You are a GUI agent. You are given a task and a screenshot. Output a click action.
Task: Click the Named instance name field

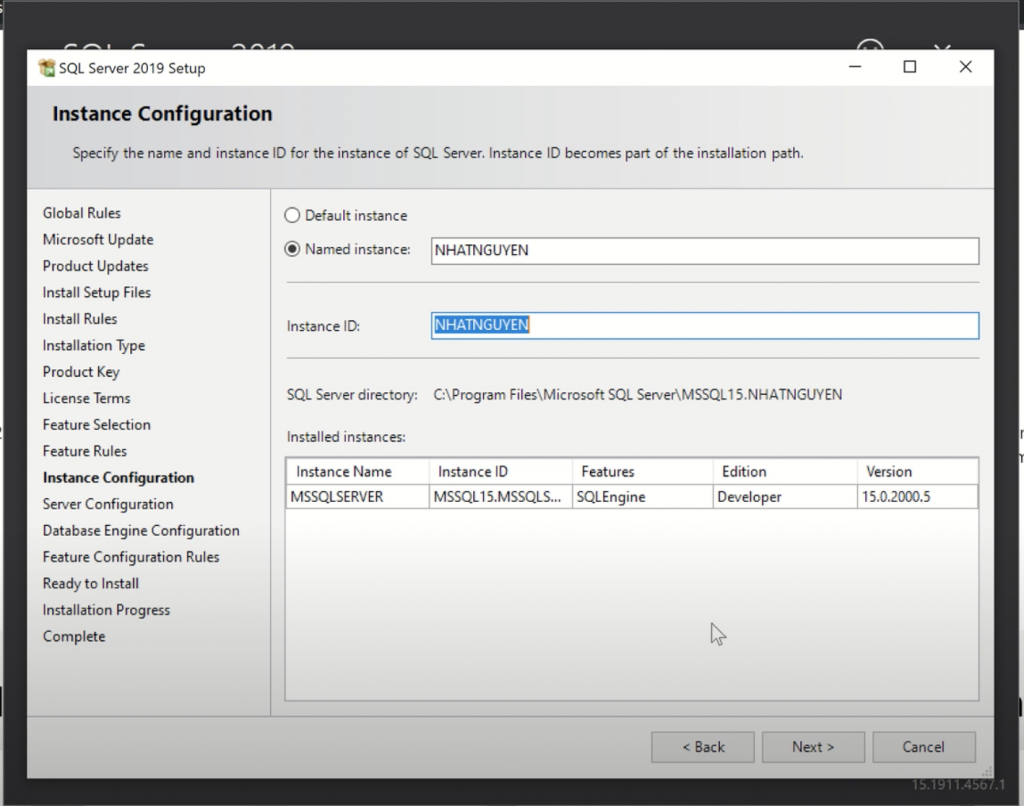705,251
